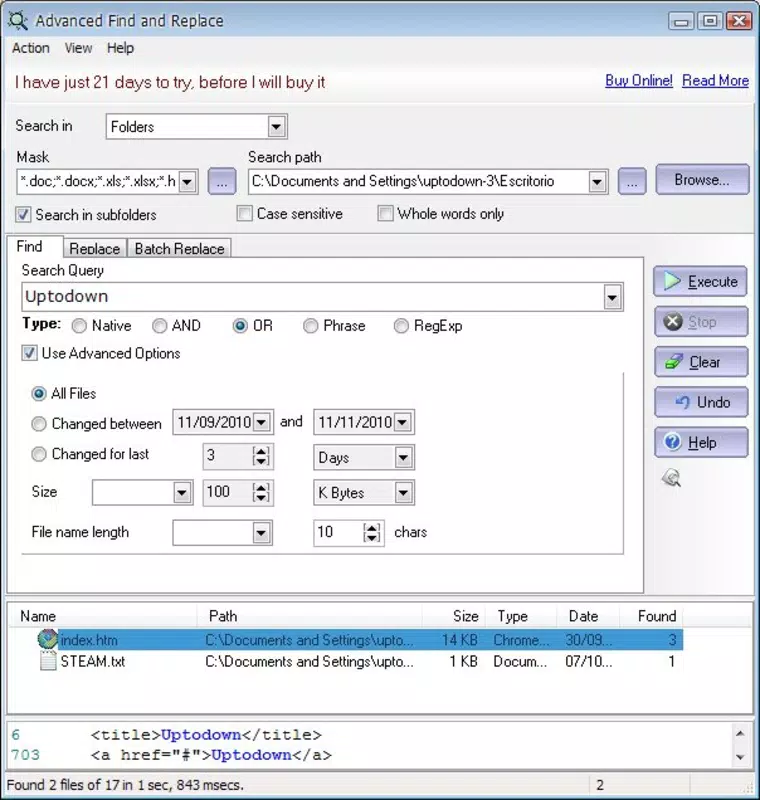This screenshot has width=760, height=800.
Task: Open mask editor ellipsis button
Action: pos(222,181)
